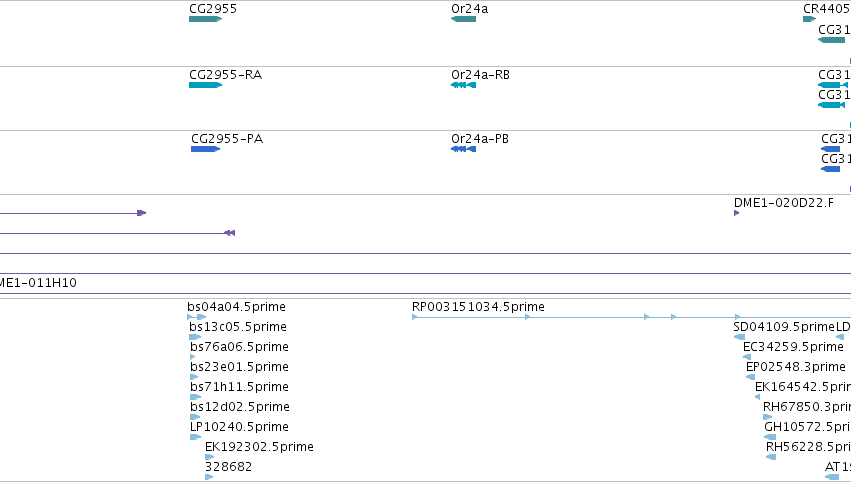
Task: Click the EC34259.5prime EST glyph
Action: (x=747, y=357)
